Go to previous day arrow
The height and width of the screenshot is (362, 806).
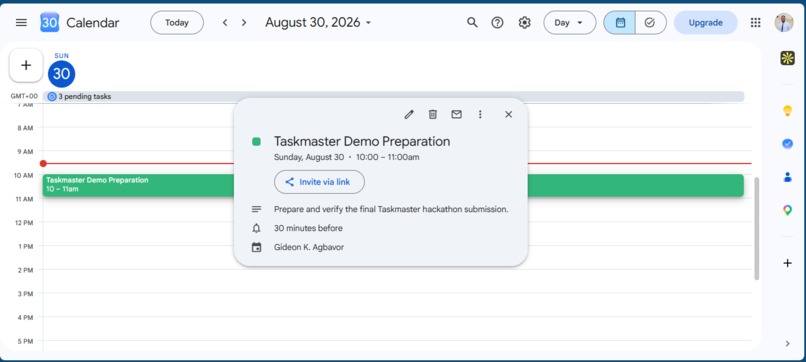click(225, 23)
